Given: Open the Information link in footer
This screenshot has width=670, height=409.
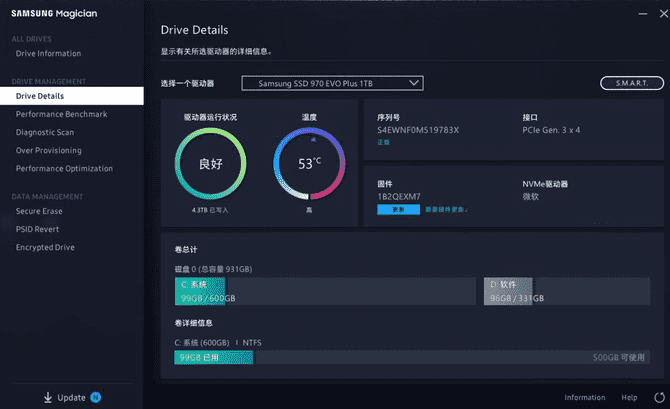Looking at the screenshot, I should 584,397.
